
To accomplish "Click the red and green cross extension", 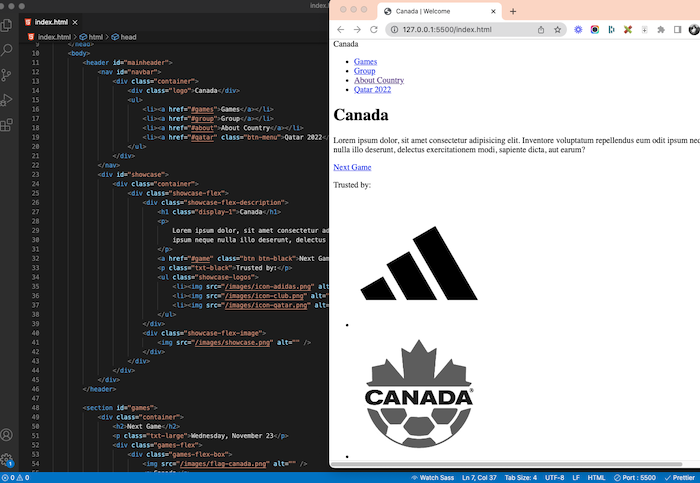I will (628, 29).
